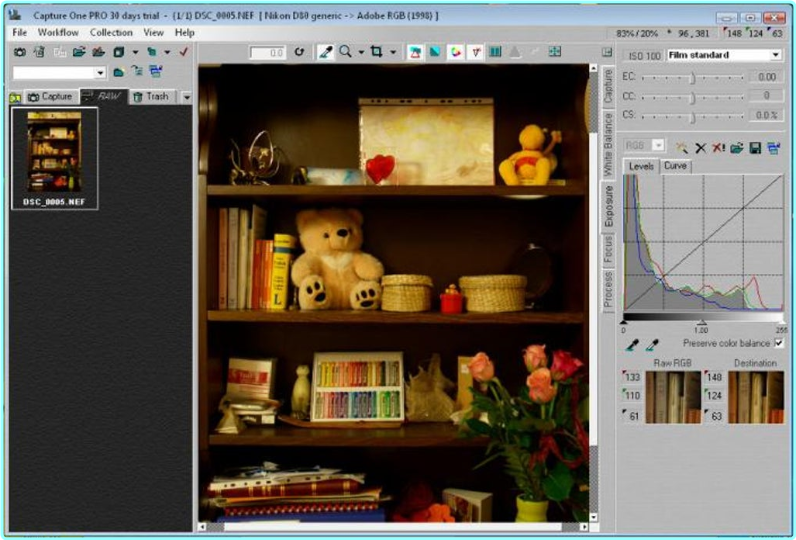
Task: Switch to the Curve tab
Action: point(675,166)
